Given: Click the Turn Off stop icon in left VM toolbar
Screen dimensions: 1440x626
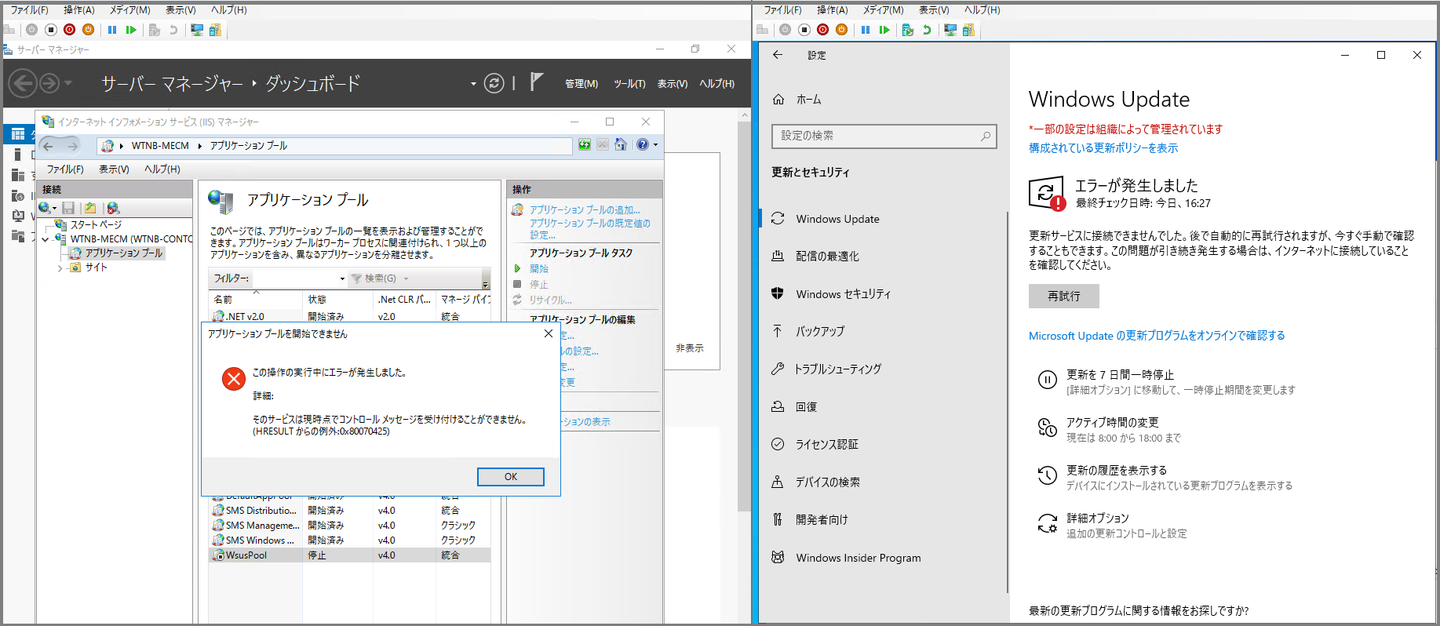Looking at the screenshot, I should (51, 30).
